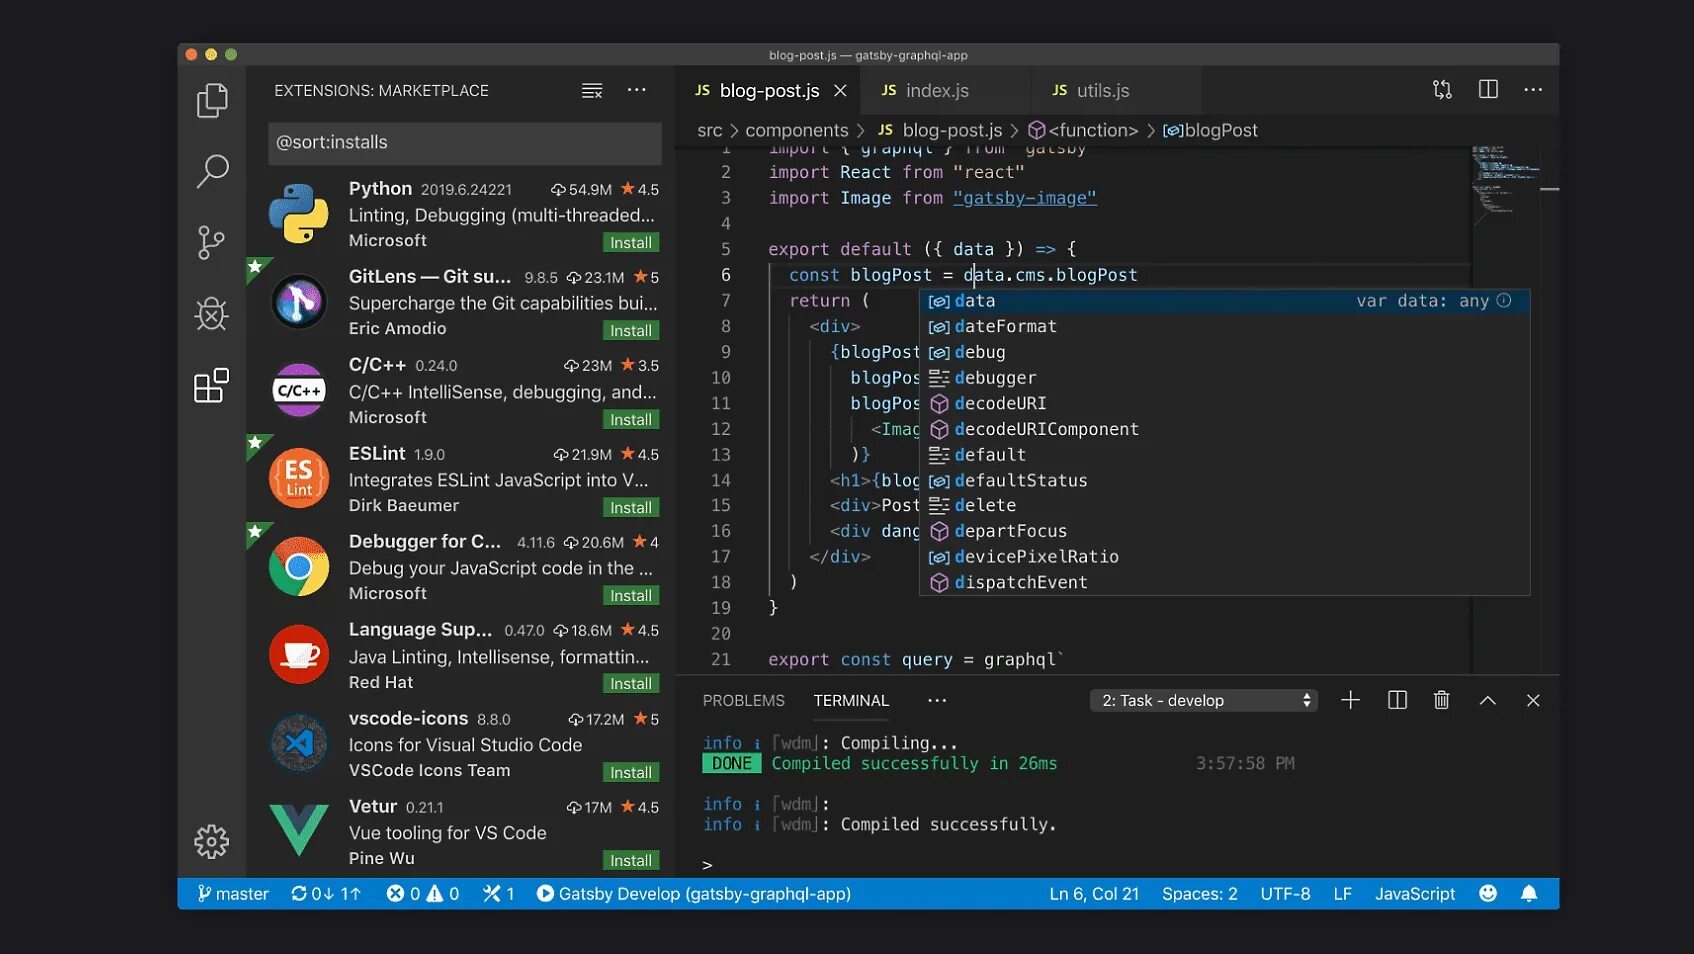This screenshot has width=1694, height=954.
Task: Choose 'dispatchEvent' suggestion
Action: tap(1224, 583)
